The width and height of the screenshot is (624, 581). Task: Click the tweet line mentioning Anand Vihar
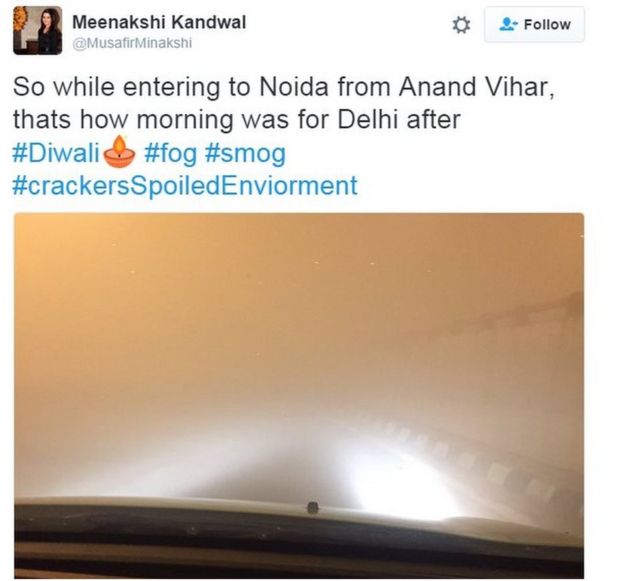coord(283,86)
